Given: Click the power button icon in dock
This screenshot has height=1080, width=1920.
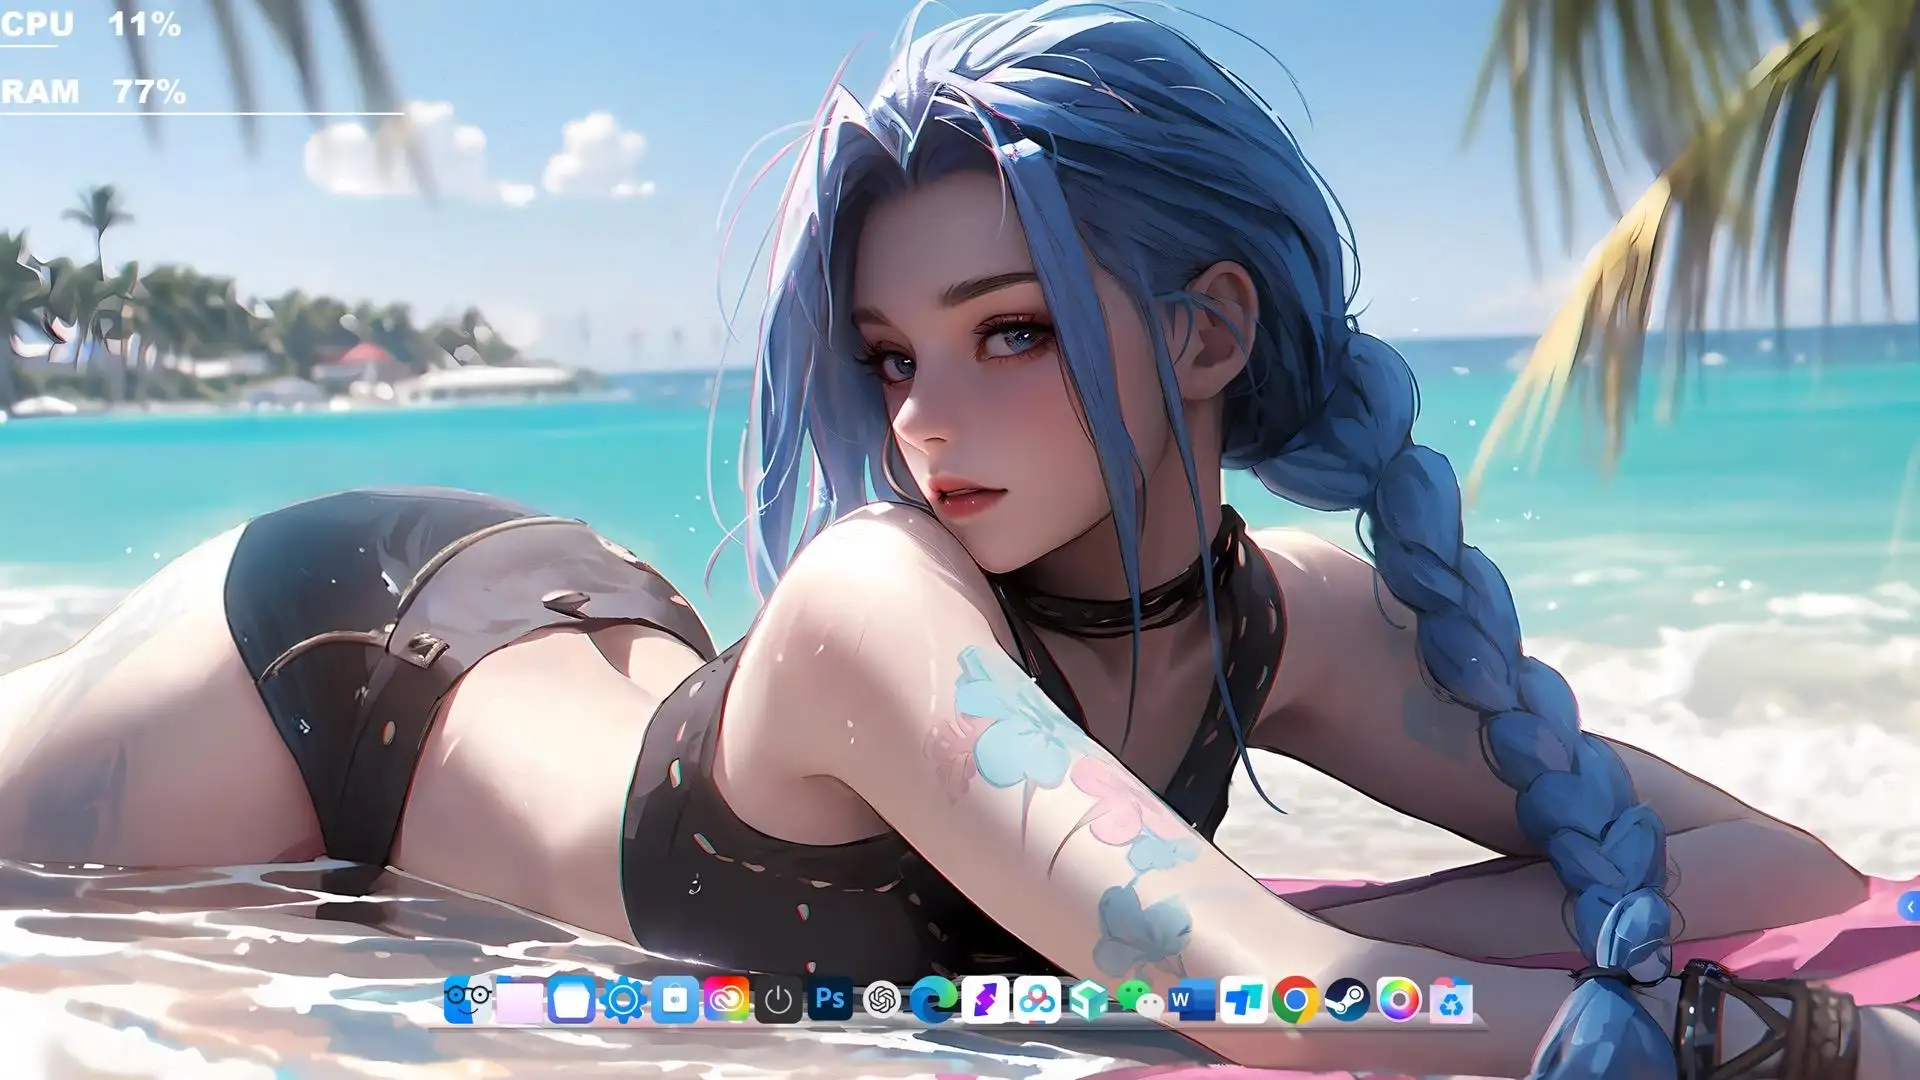Looking at the screenshot, I should click(778, 999).
